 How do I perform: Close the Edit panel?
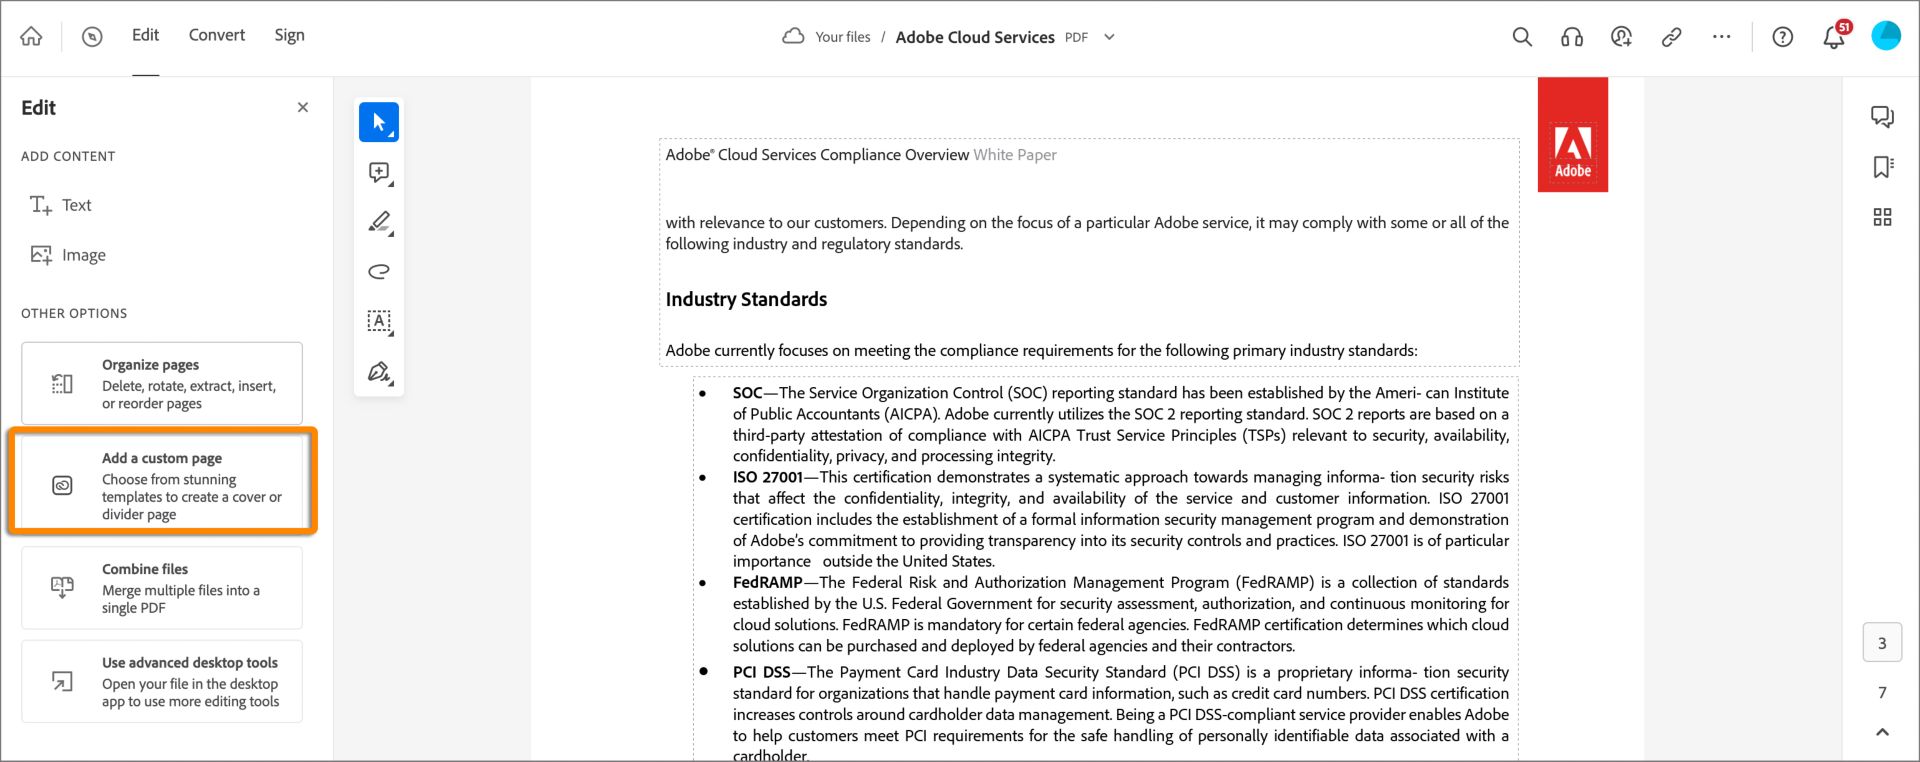coord(303,107)
